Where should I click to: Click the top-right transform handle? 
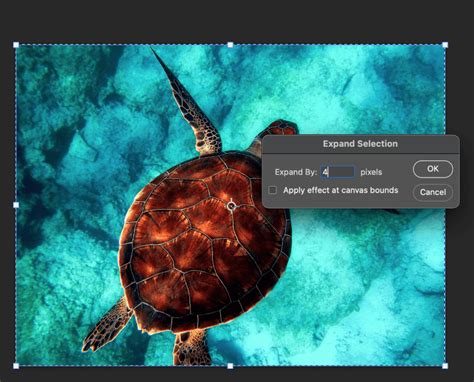pyautogui.click(x=445, y=45)
